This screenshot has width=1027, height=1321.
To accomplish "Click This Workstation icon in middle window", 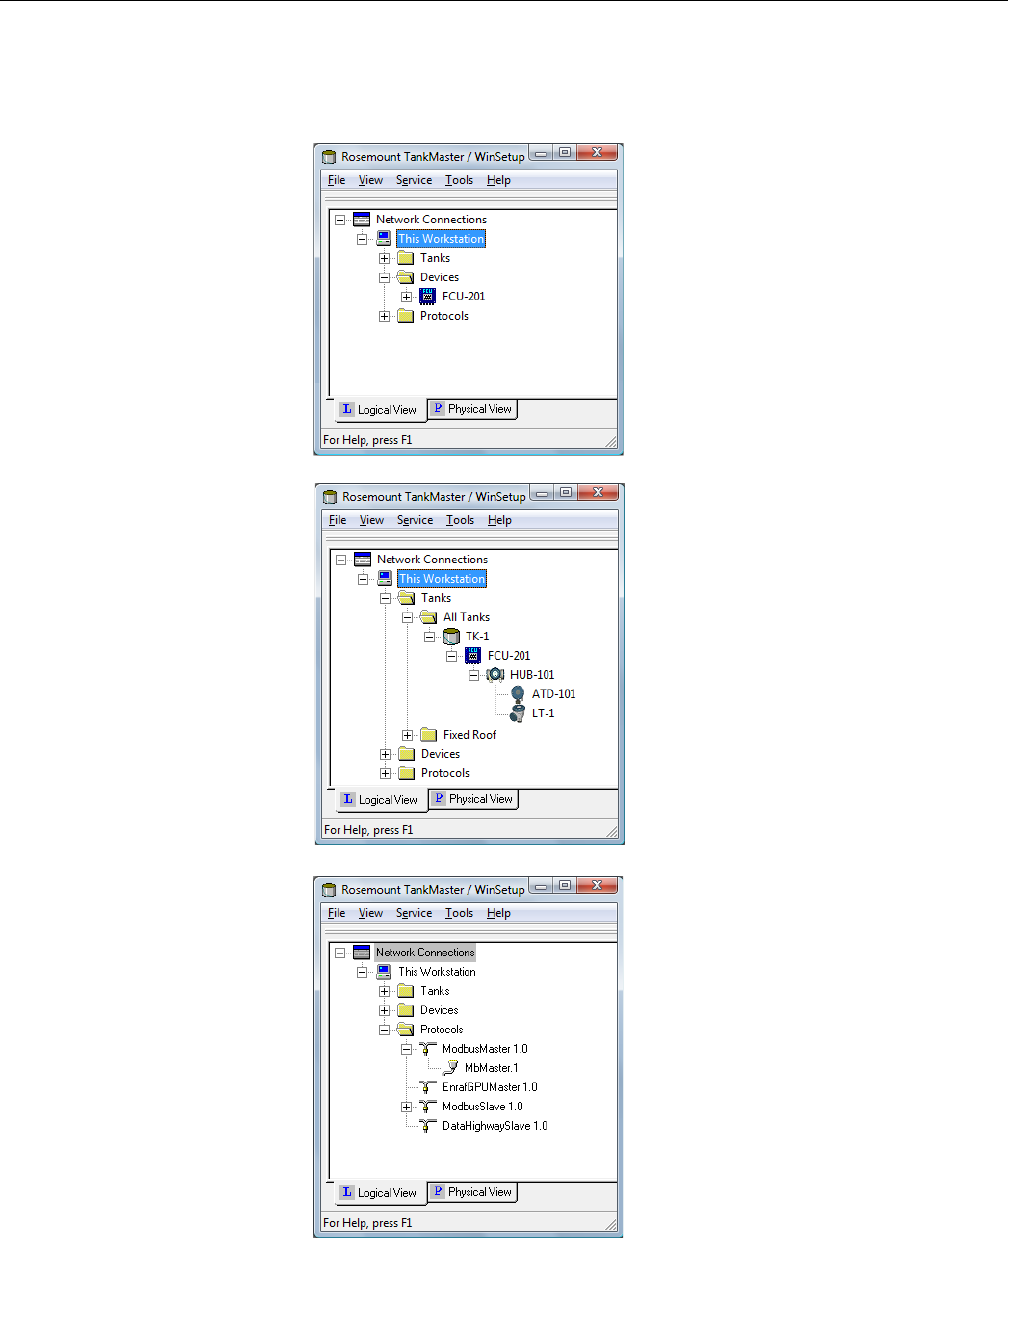I will pyautogui.click(x=385, y=579).
